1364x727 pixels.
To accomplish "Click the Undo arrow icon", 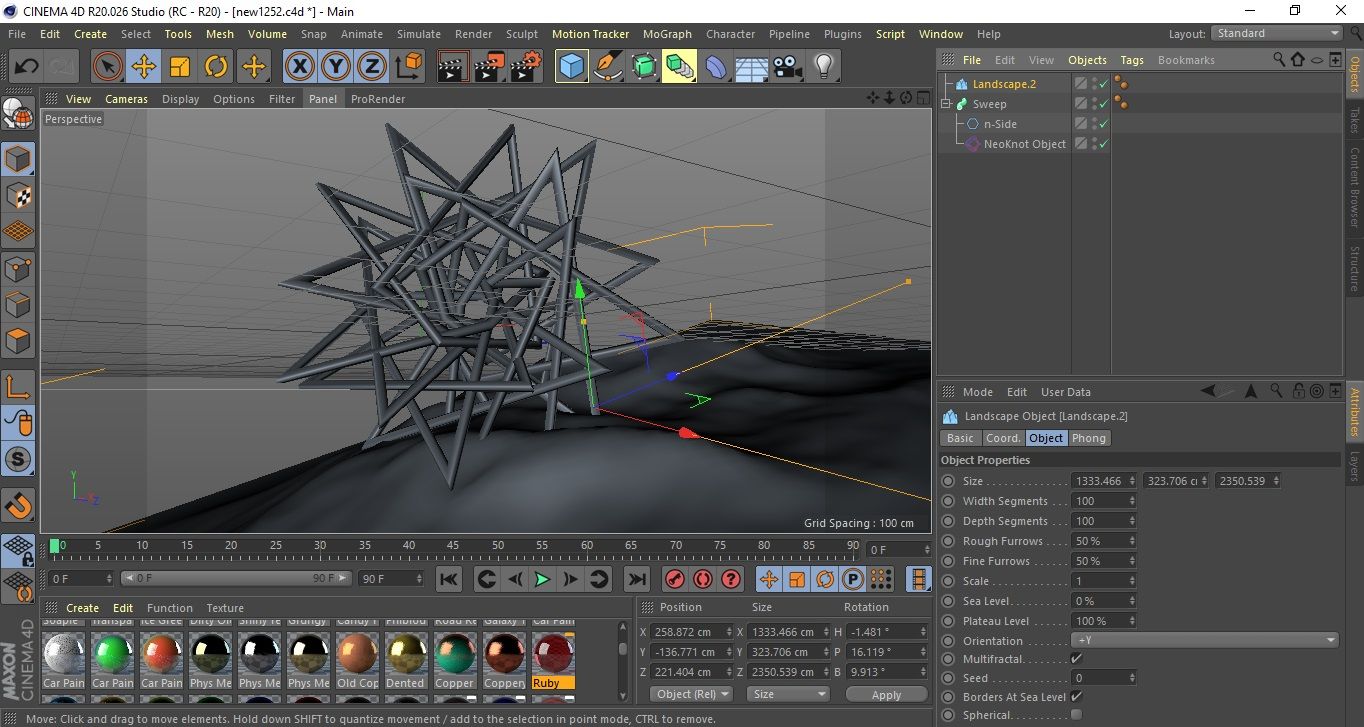I will tap(27, 67).
